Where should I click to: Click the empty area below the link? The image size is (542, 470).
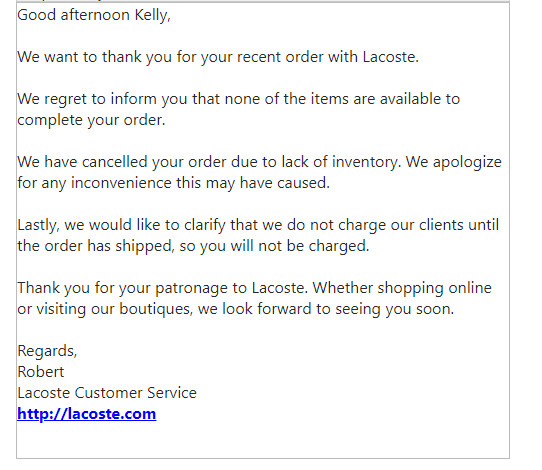(263, 441)
